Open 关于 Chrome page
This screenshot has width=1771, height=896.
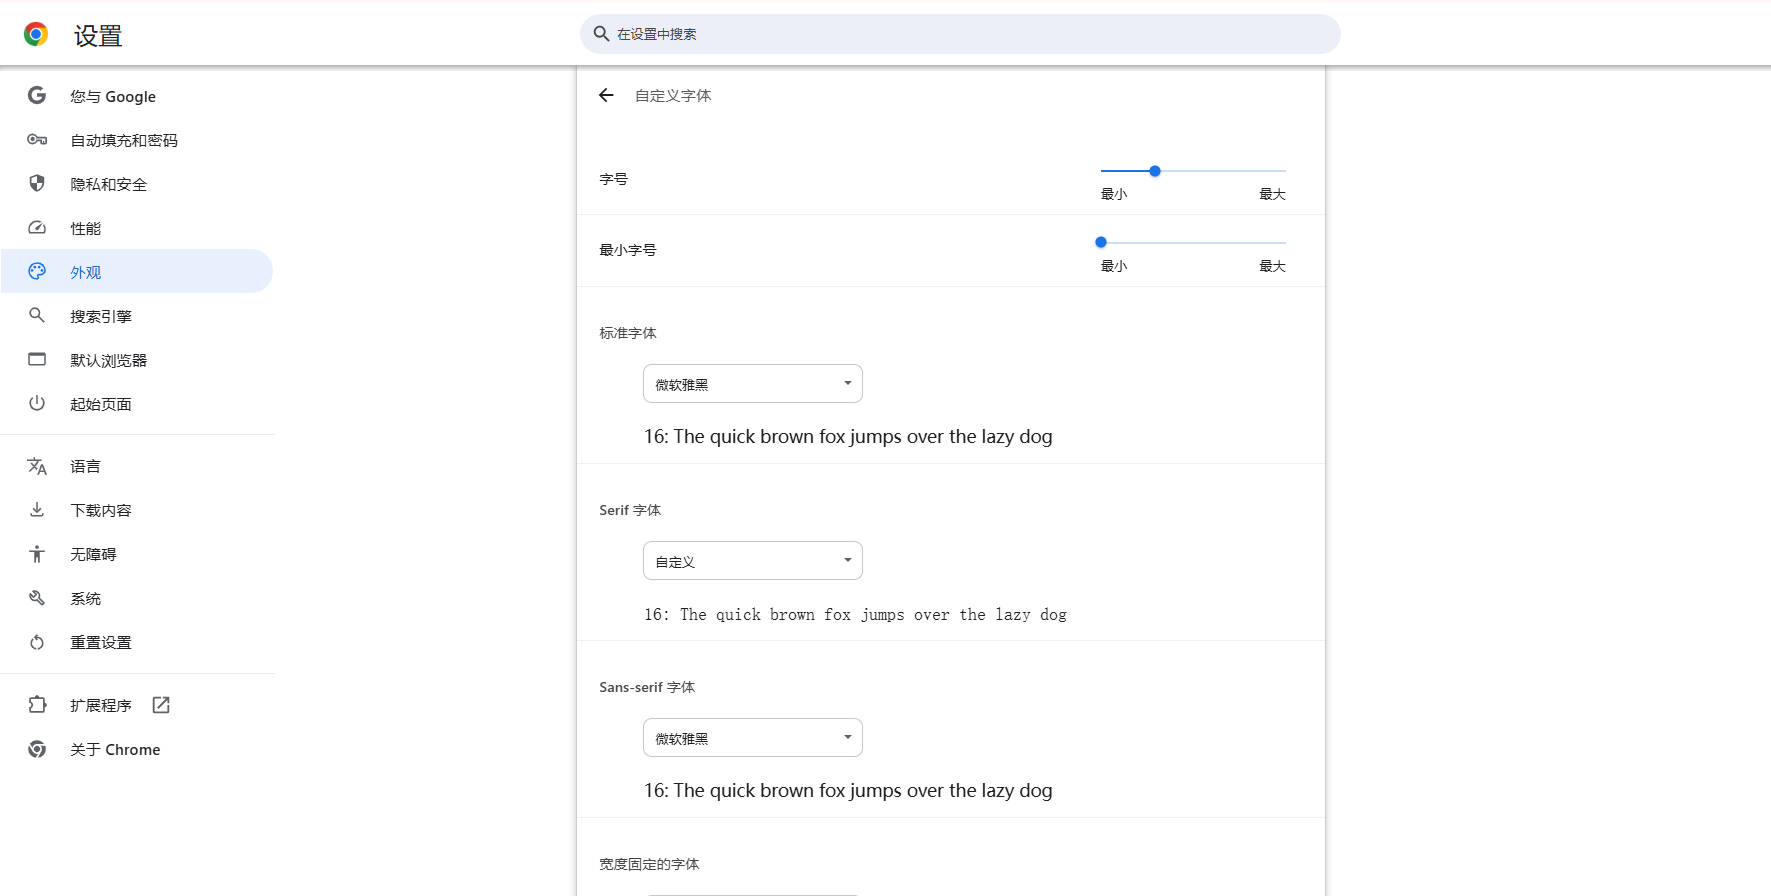coord(137,749)
